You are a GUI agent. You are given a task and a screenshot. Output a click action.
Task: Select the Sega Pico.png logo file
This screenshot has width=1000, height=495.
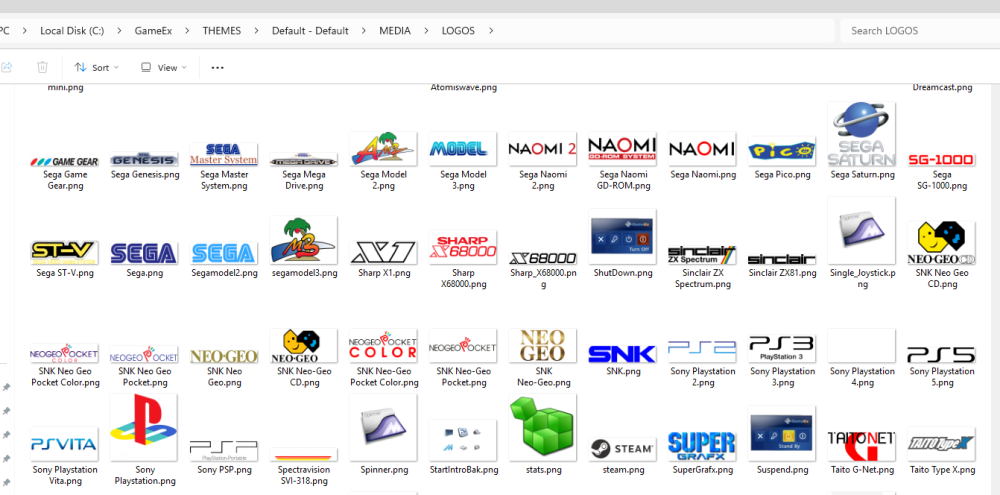point(782,152)
